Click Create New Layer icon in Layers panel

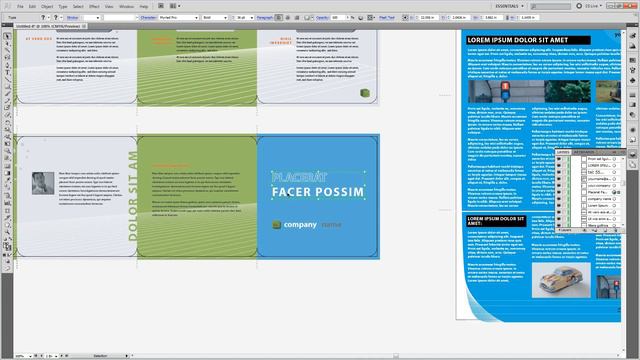click(605, 230)
